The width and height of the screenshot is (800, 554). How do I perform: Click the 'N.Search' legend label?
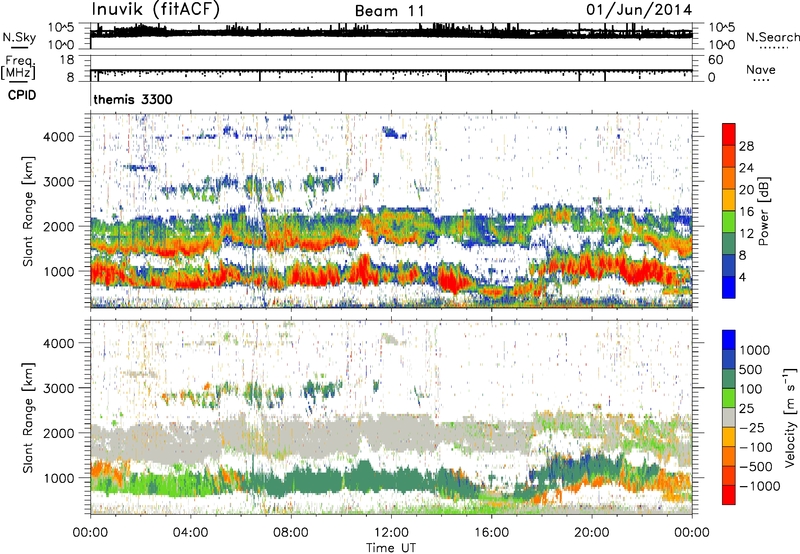[x=772, y=37]
